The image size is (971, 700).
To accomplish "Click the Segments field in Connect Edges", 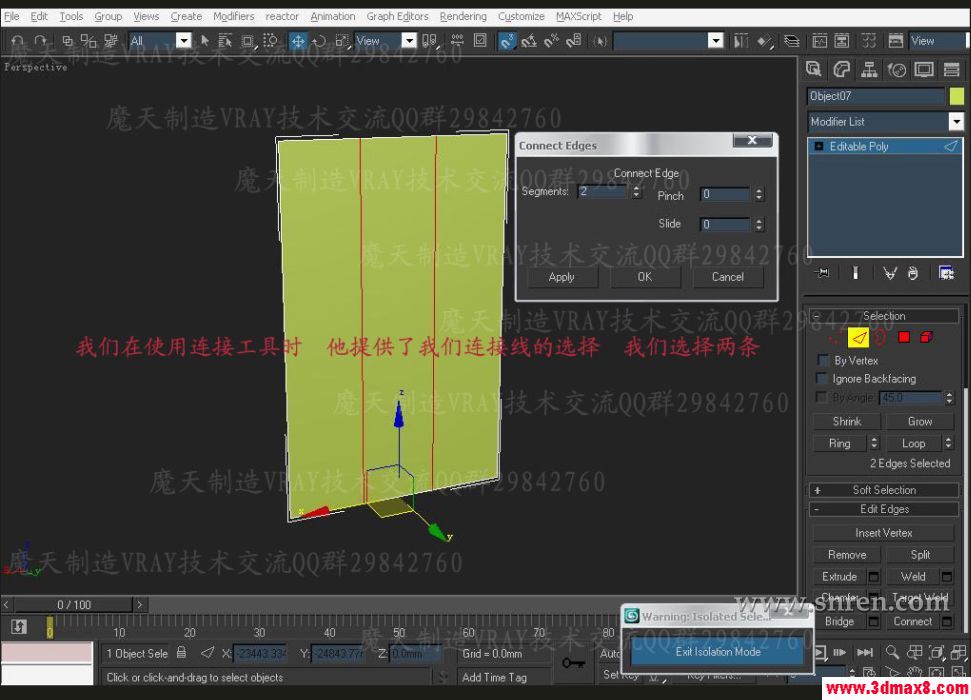I will pyautogui.click(x=601, y=193).
